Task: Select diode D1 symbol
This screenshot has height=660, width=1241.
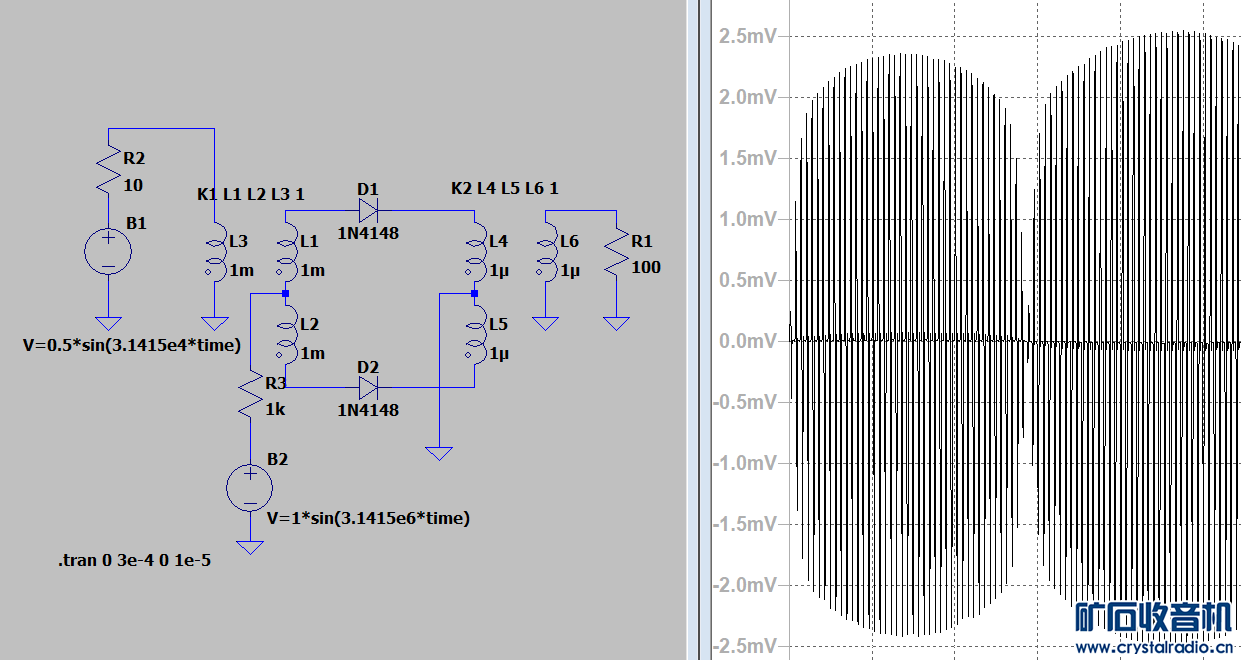Action: pos(368,211)
